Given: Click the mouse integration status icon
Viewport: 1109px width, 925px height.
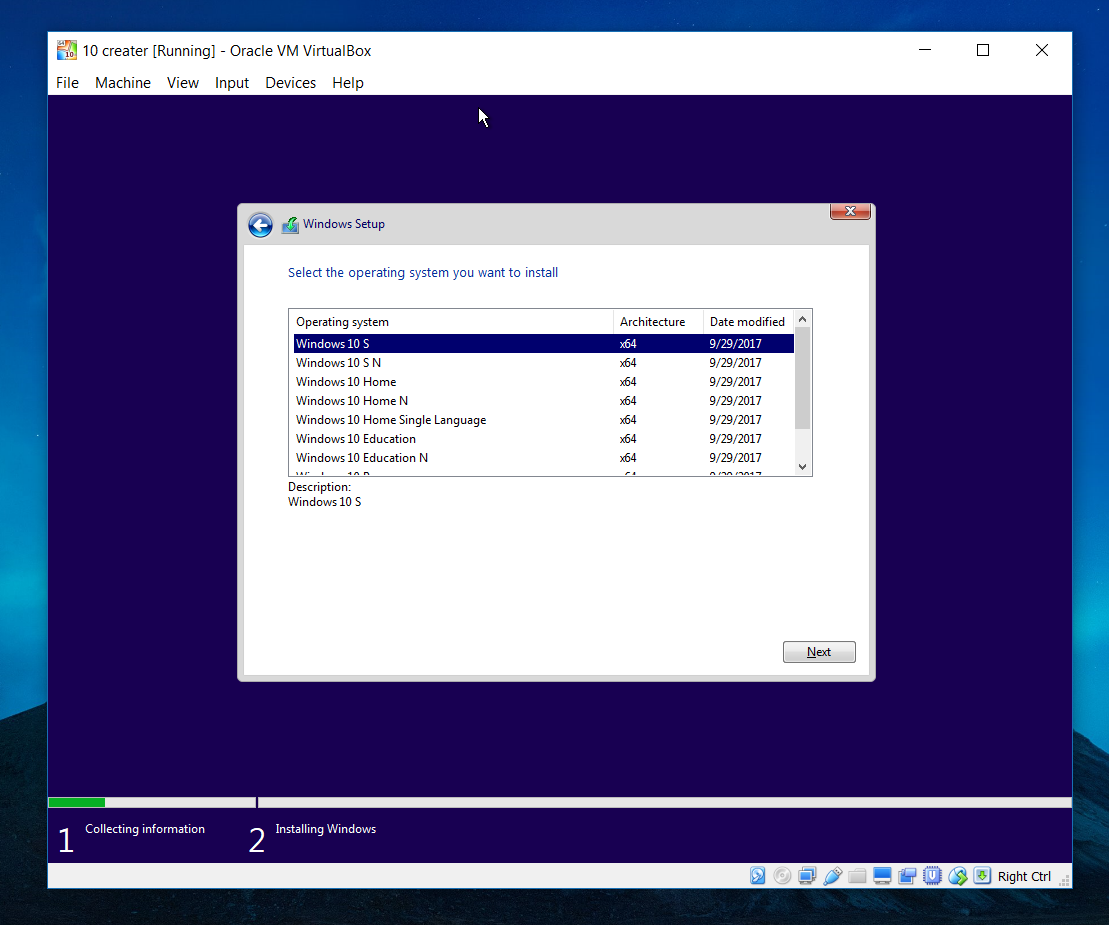Looking at the screenshot, I should 958,876.
